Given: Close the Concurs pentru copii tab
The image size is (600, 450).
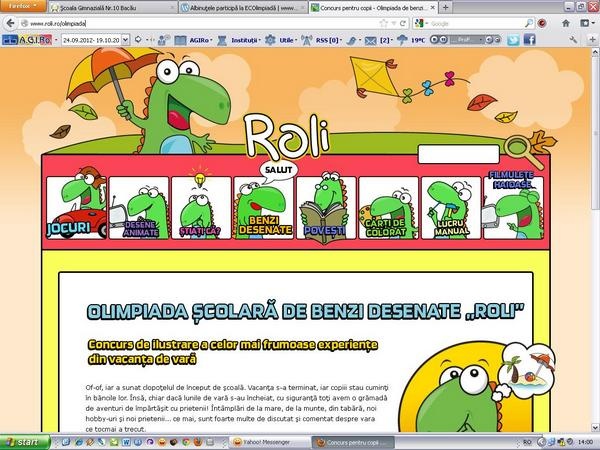Looking at the screenshot, I should (432, 7).
